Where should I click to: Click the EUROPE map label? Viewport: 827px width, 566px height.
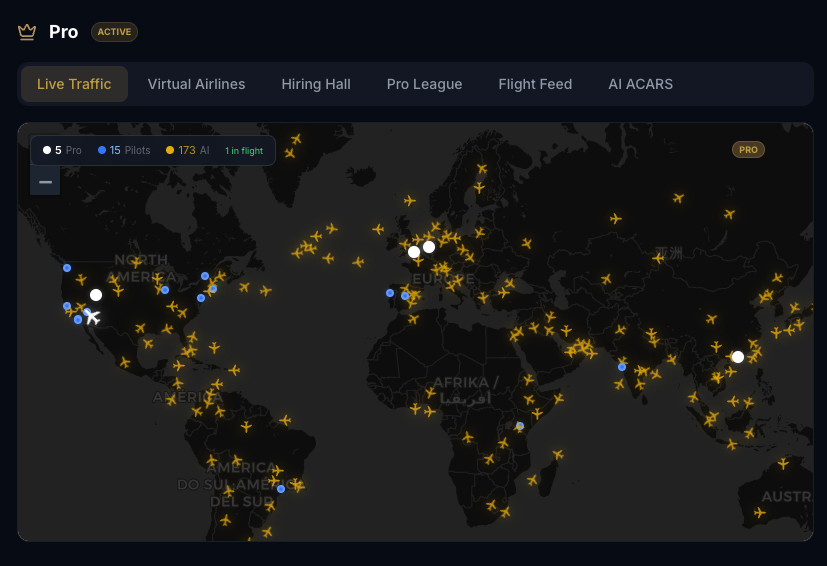pyautogui.click(x=443, y=279)
